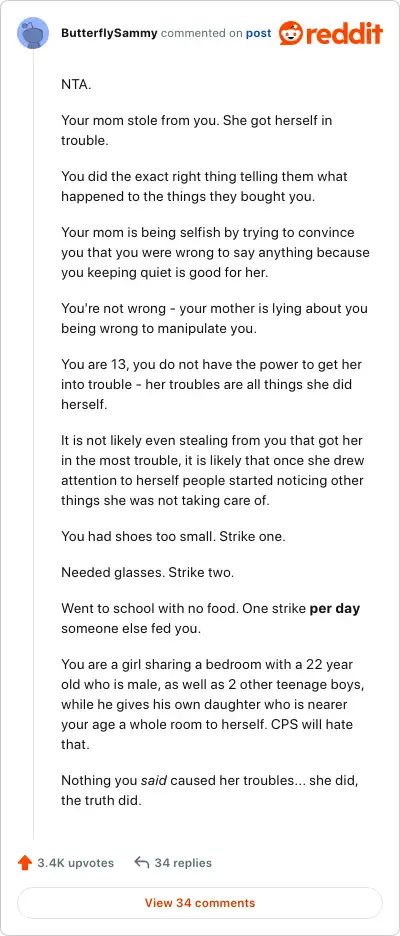400x936 pixels.
Task: Click the Reddit Snoo logo icon
Action: click(291, 33)
